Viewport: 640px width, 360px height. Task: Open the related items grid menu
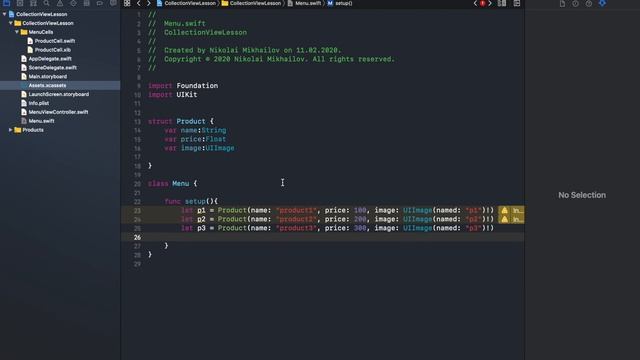tap(127, 3)
